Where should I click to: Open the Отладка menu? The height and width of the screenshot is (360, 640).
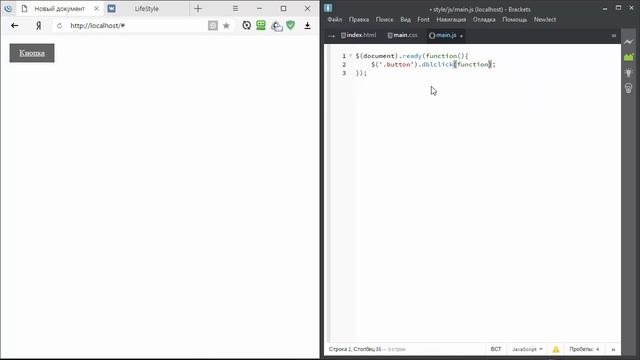point(484,20)
